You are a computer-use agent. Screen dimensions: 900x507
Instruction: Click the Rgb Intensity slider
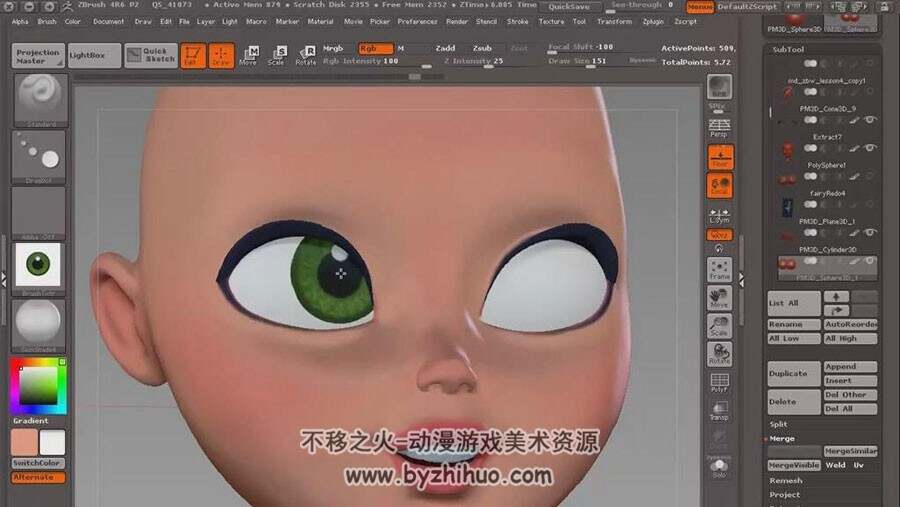coord(378,61)
